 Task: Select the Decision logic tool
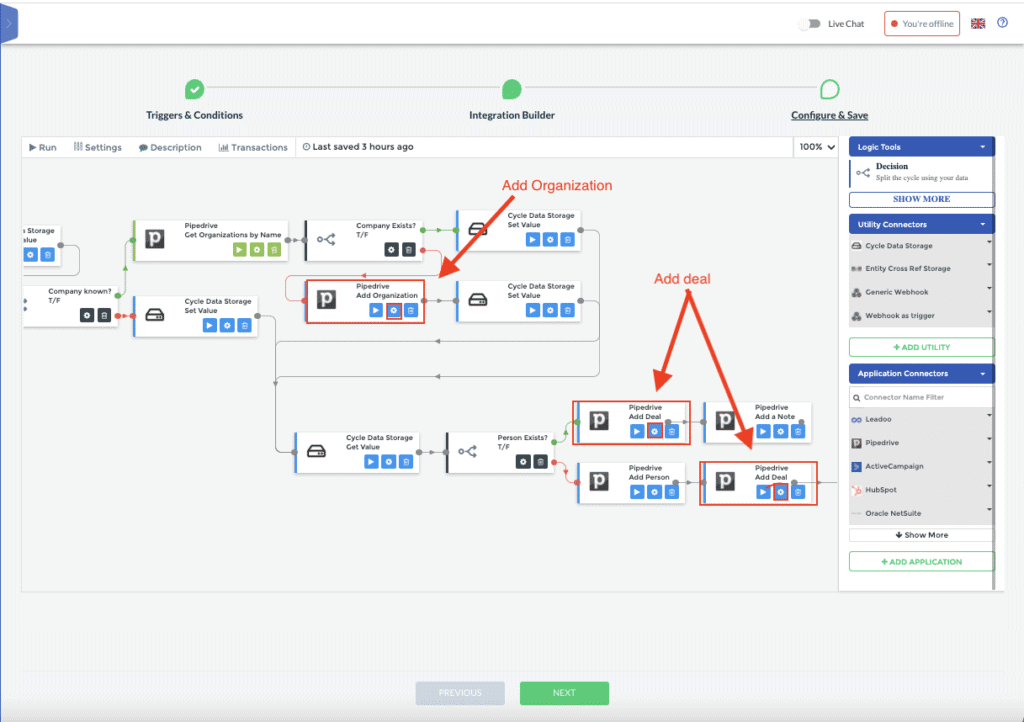(921, 172)
